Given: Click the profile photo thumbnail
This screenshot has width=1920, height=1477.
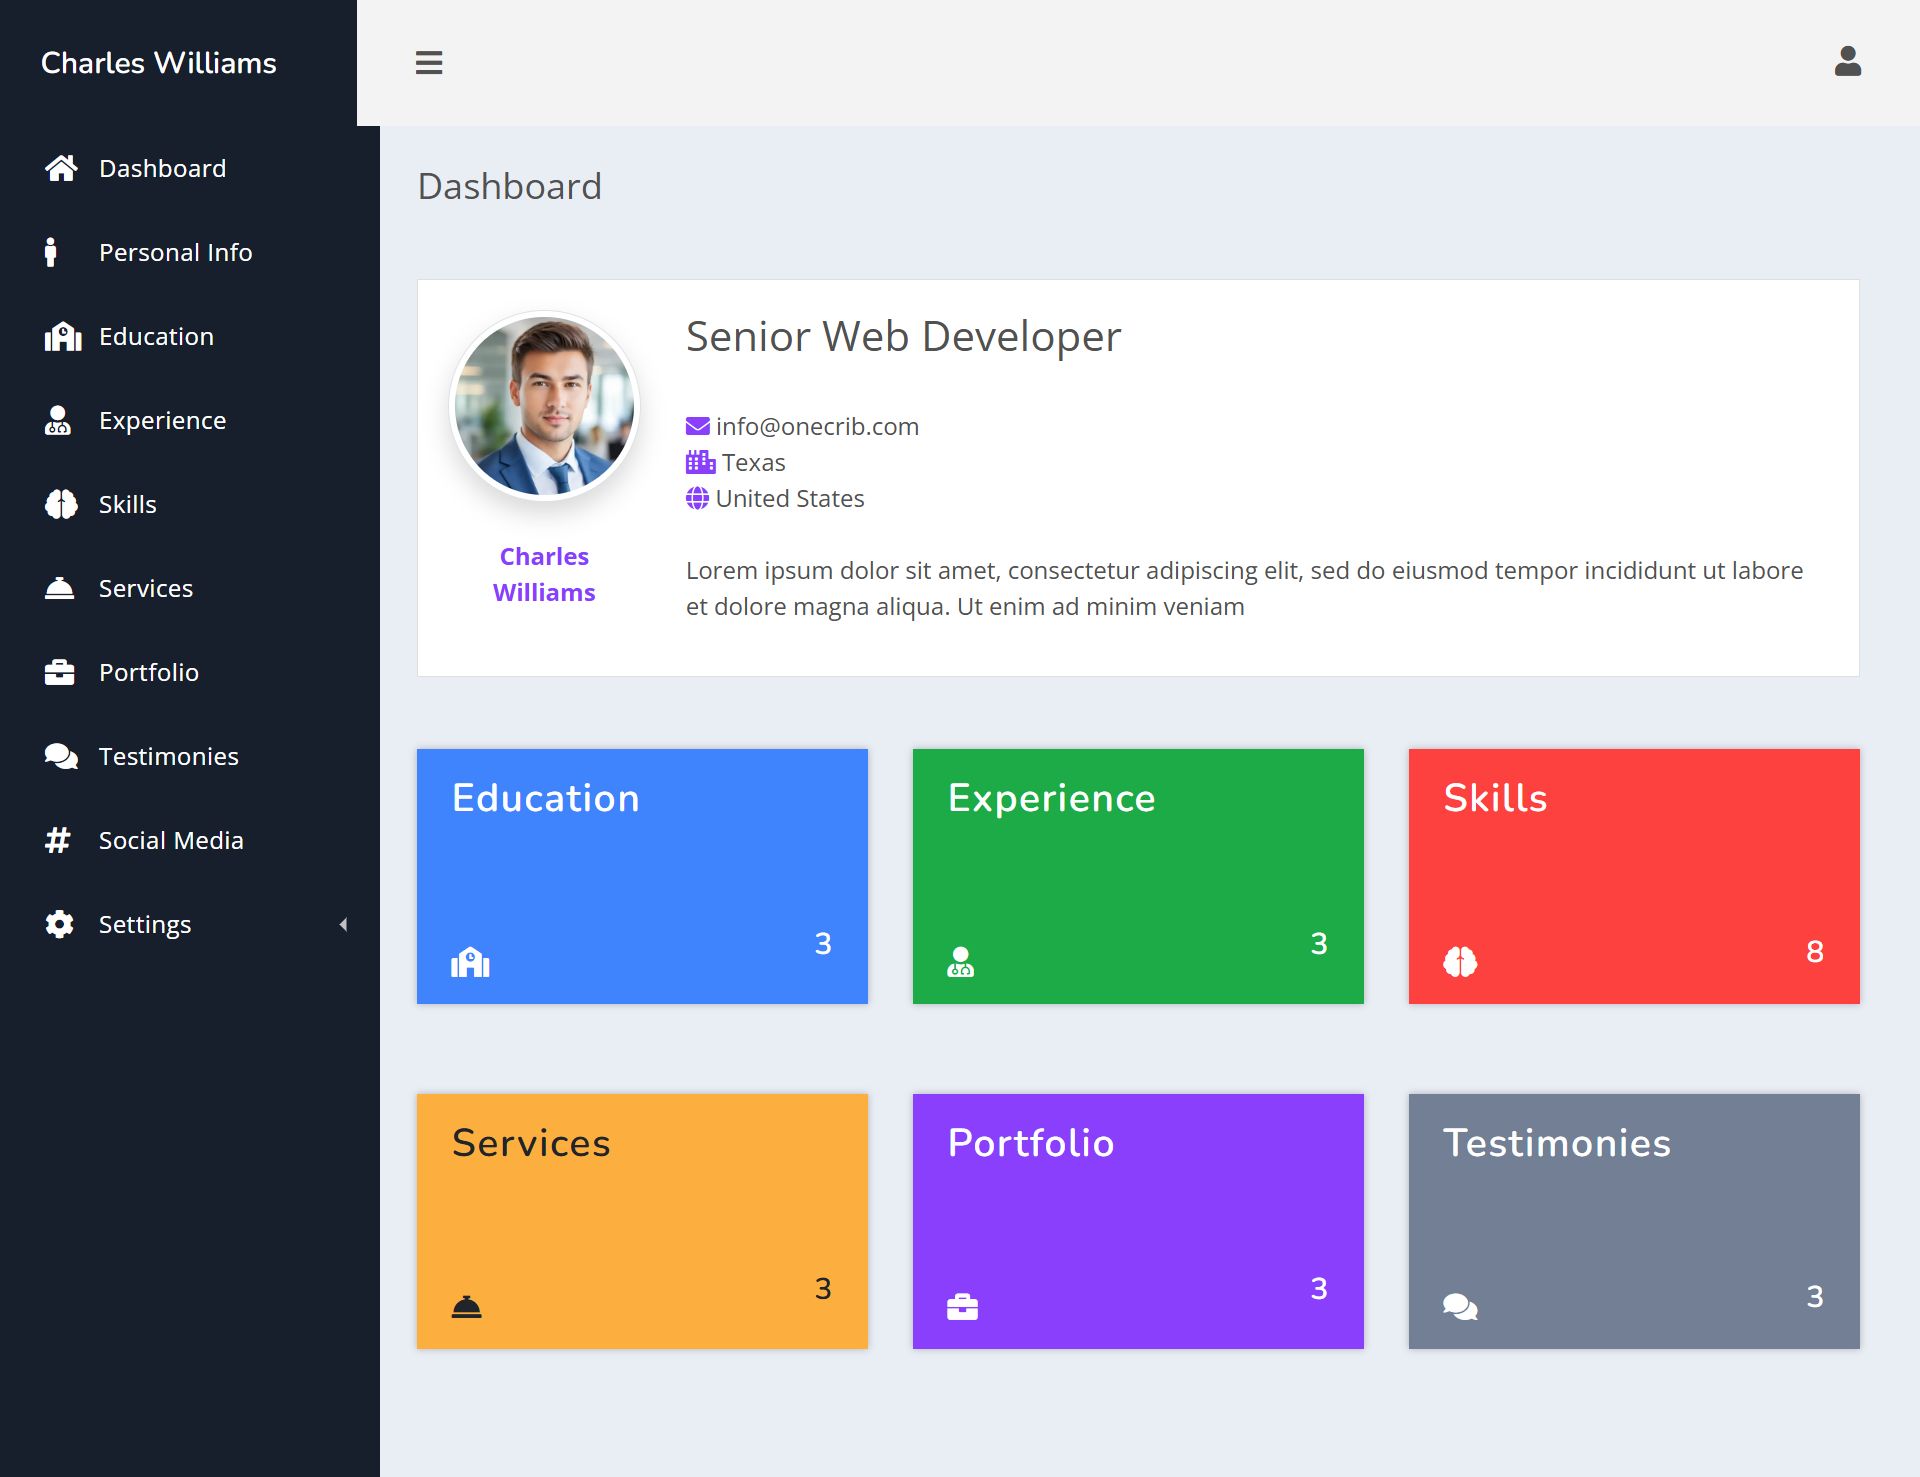Looking at the screenshot, I should pos(544,406).
